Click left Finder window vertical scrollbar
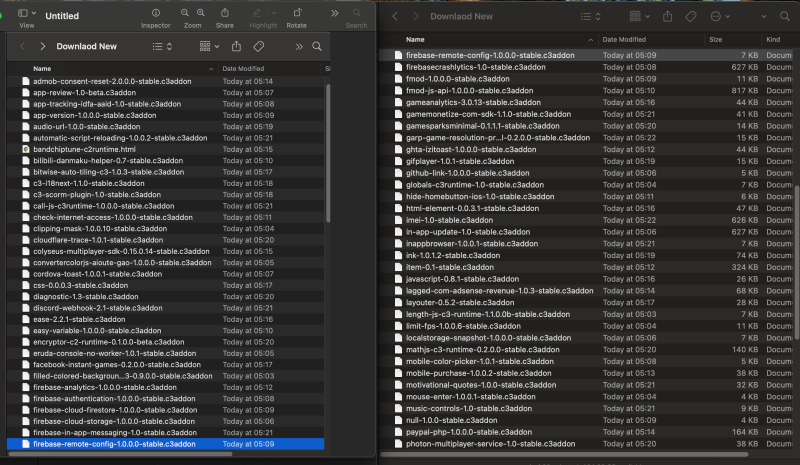 328,153
